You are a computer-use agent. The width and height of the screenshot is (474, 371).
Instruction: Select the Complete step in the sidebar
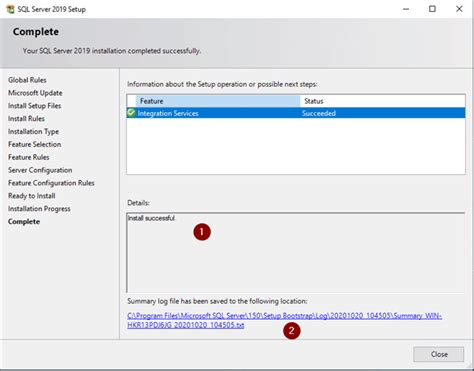click(x=24, y=222)
